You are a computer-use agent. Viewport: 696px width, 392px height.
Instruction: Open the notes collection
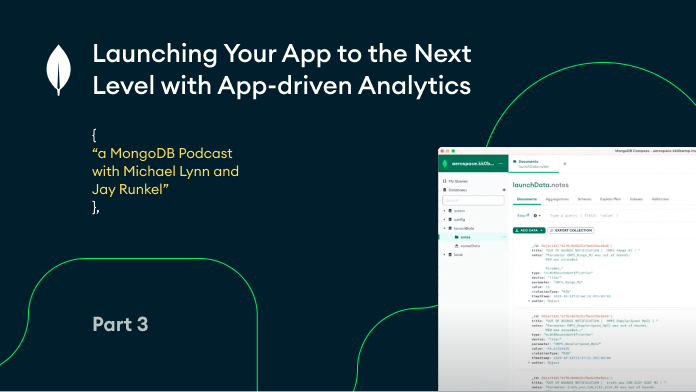coord(465,237)
